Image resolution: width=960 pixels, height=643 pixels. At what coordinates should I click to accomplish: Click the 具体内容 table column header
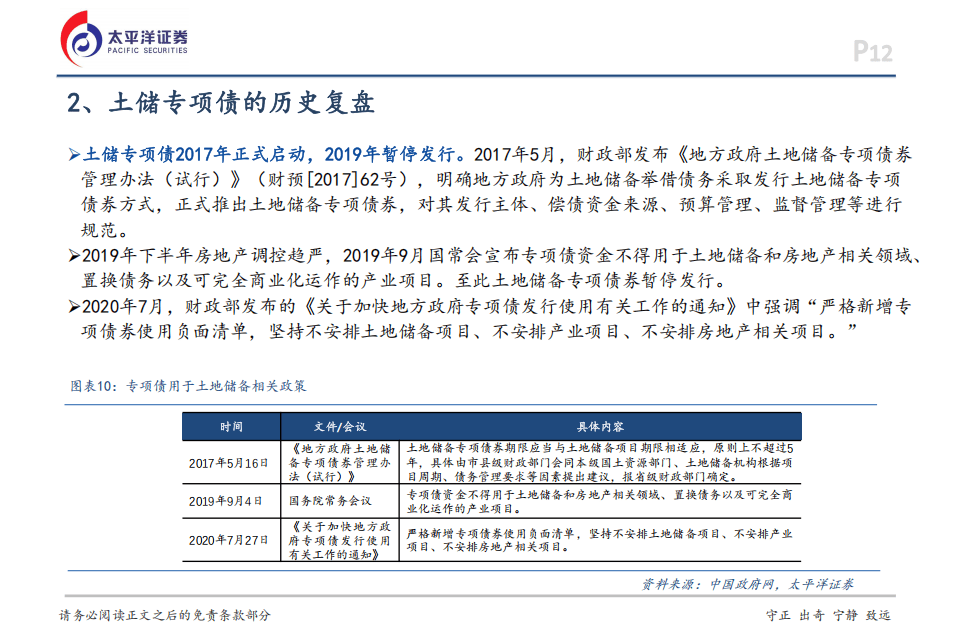point(600,426)
